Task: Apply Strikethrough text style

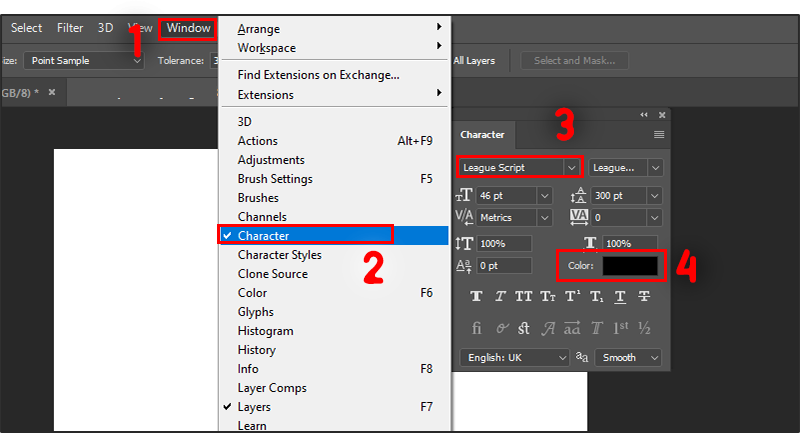Action: (644, 296)
